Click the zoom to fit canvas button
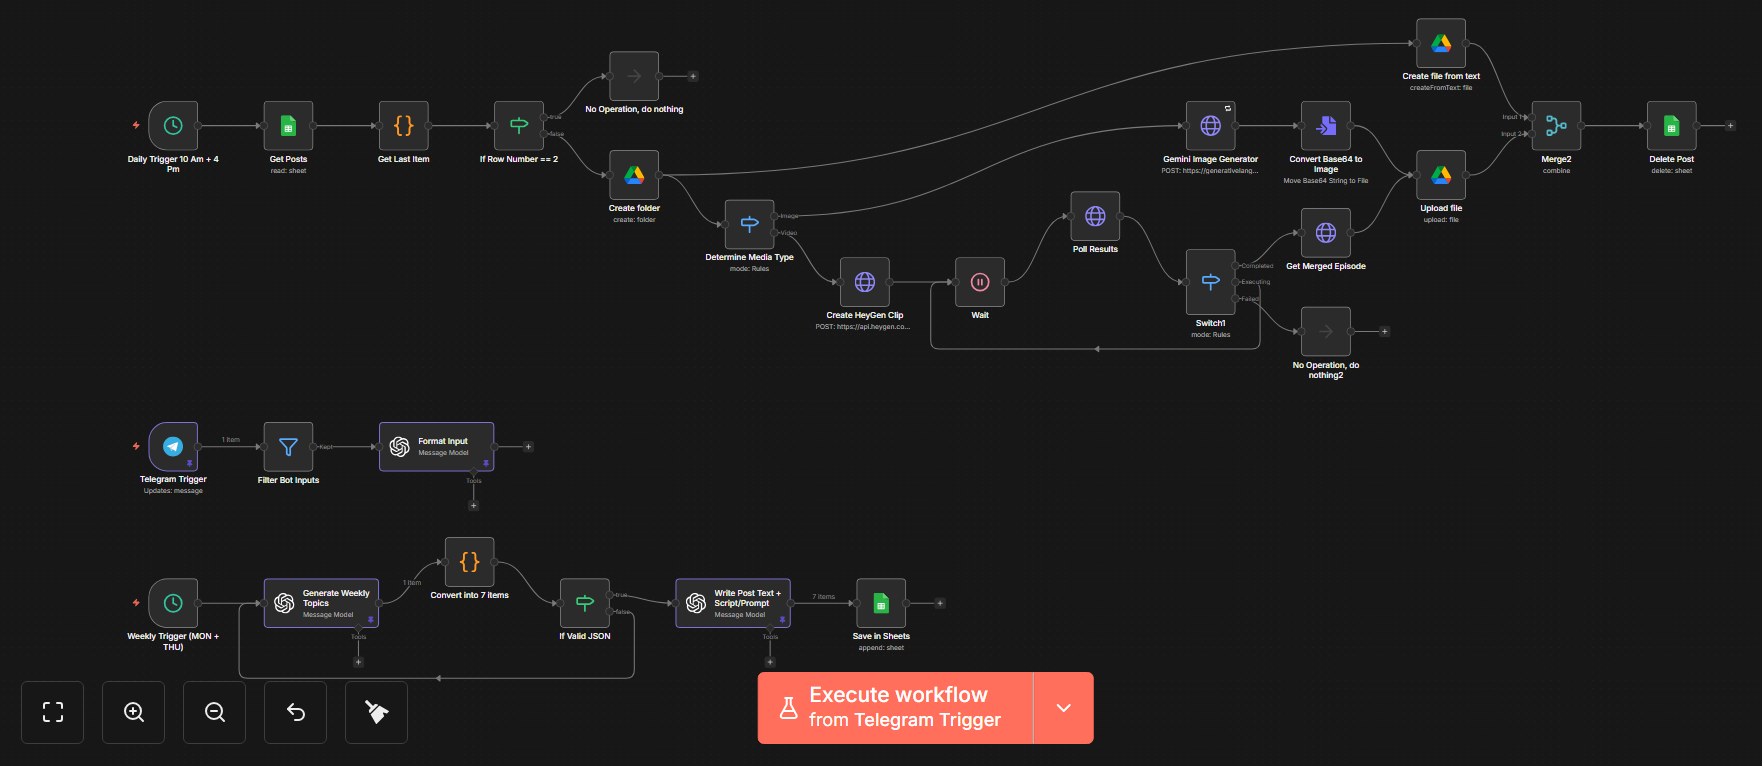Image resolution: width=1762 pixels, height=766 pixels. [53, 712]
